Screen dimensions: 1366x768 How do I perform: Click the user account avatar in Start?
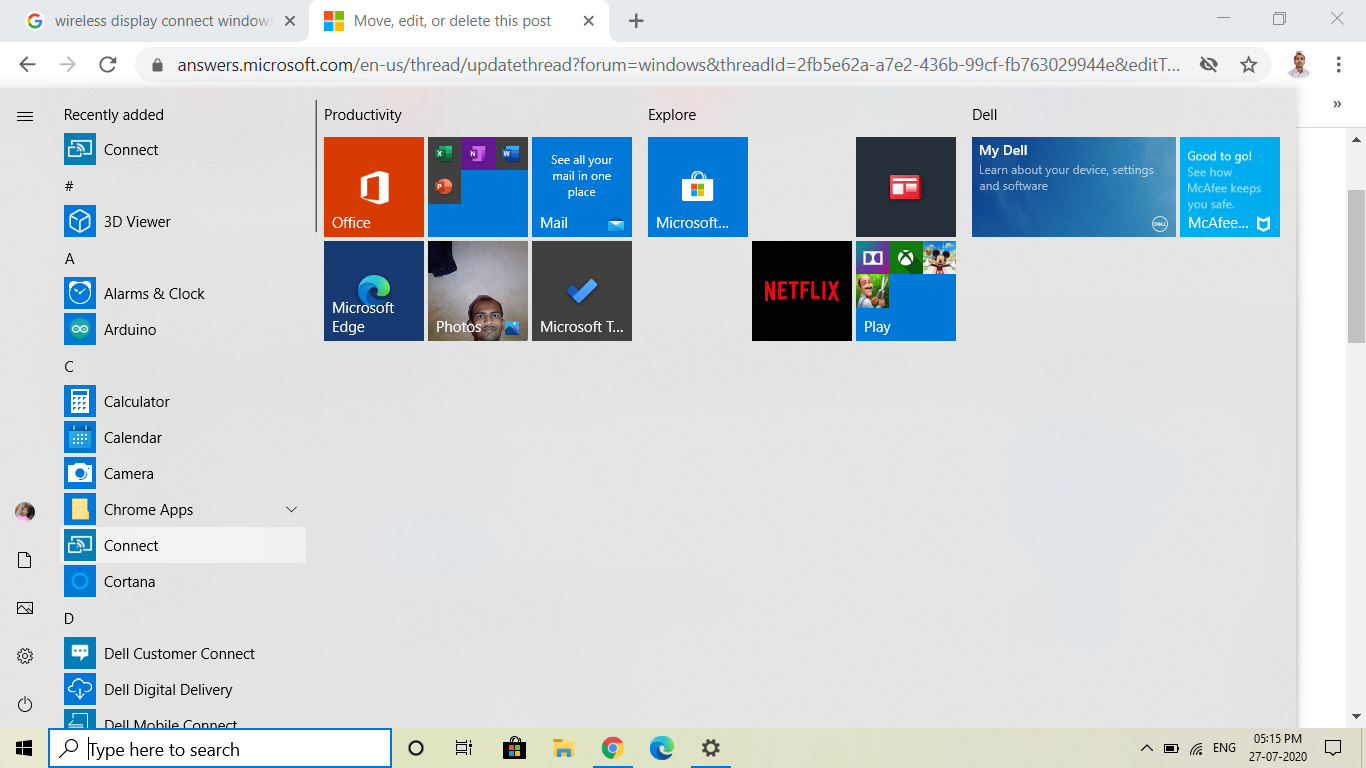tap(25, 512)
